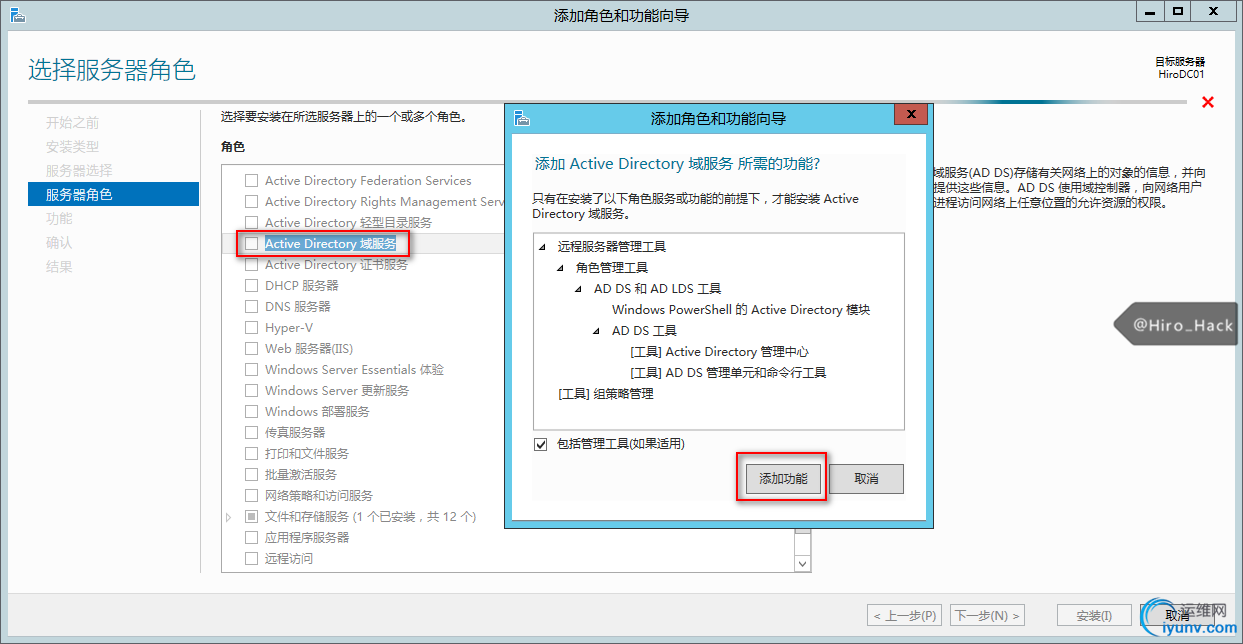The height and width of the screenshot is (644, 1243).
Task: Check the Active Directory Rights Management role box
Action: click(x=252, y=202)
